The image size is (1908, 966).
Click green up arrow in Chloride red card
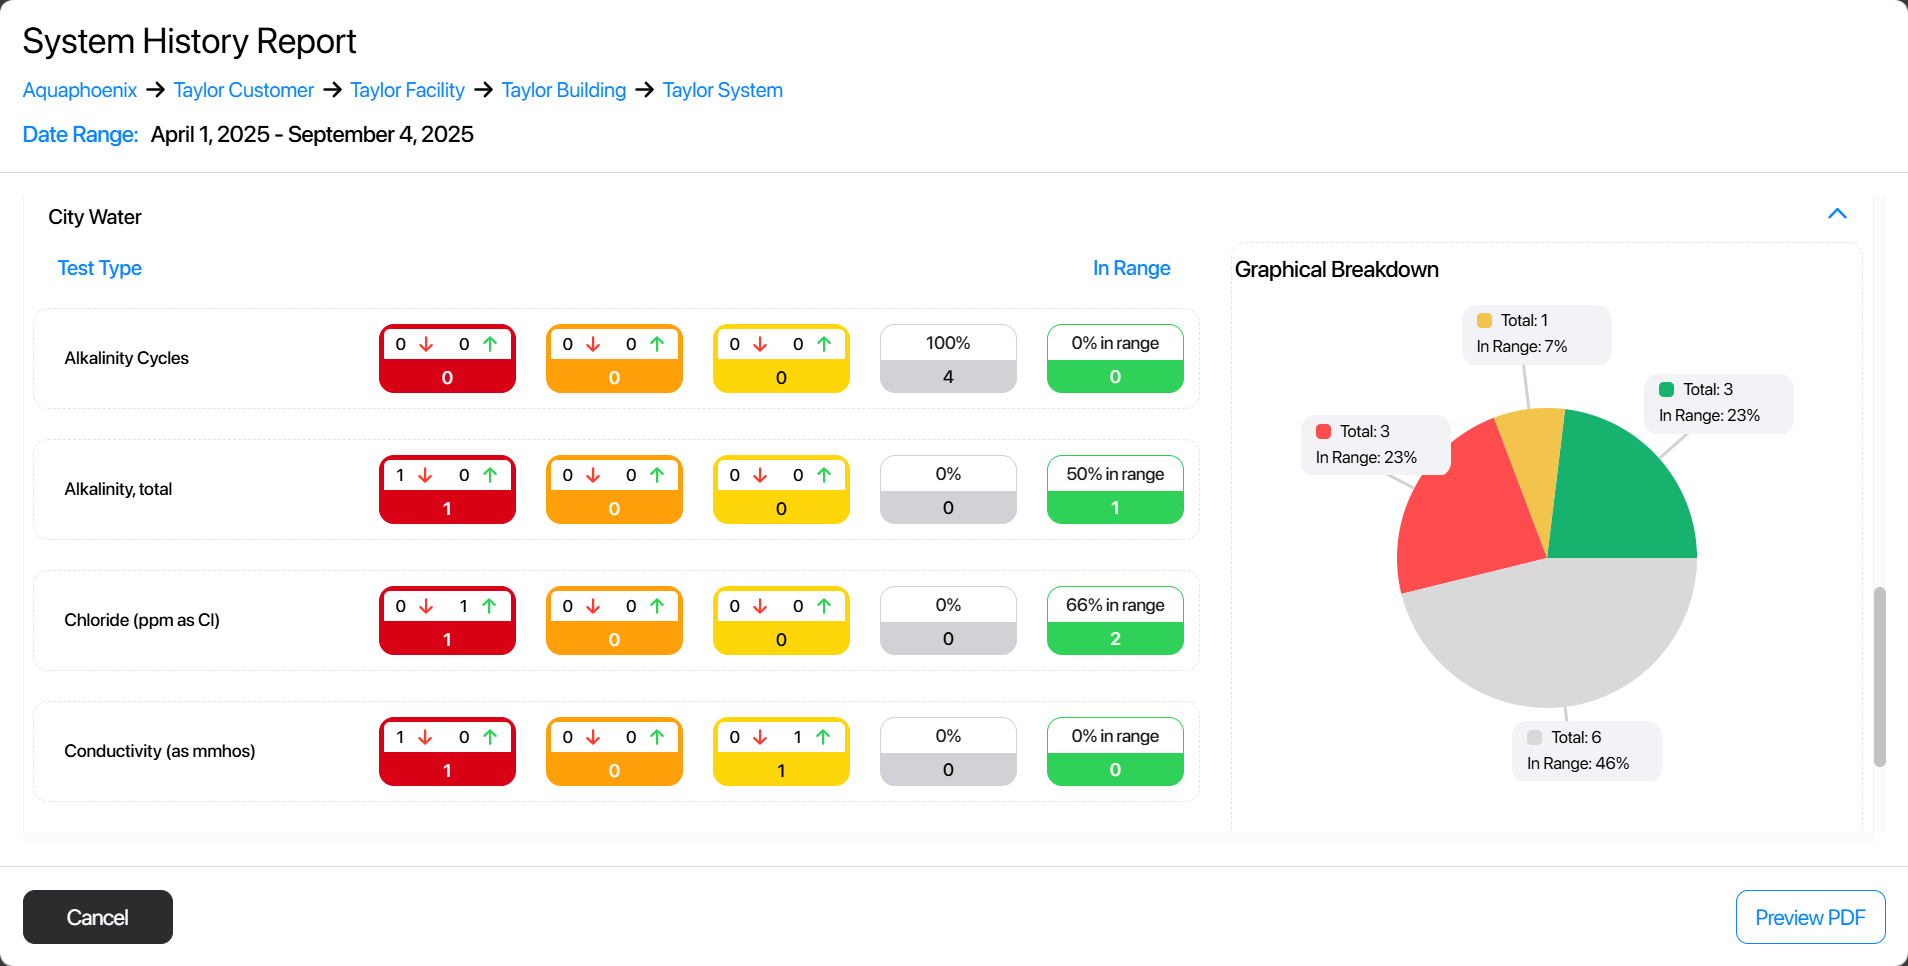click(489, 606)
